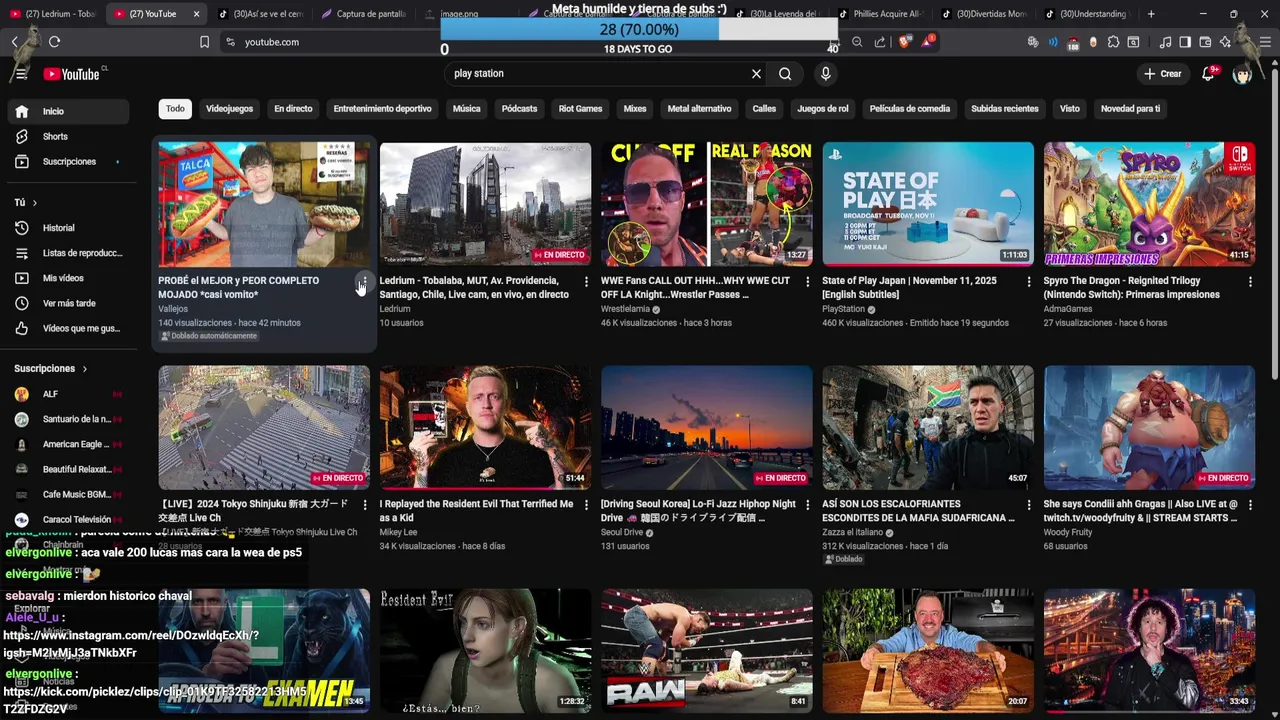Open the Vallejos channel link
Image resolution: width=1280 pixels, height=720 pixels.
pyautogui.click(x=173, y=309)
